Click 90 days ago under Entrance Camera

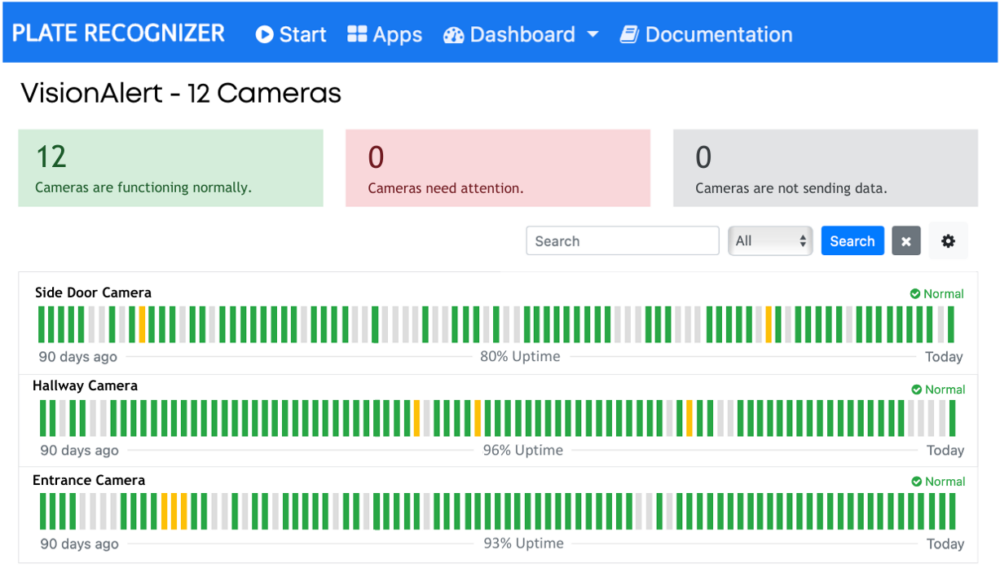pyautogui.click(x=79, y=544)
